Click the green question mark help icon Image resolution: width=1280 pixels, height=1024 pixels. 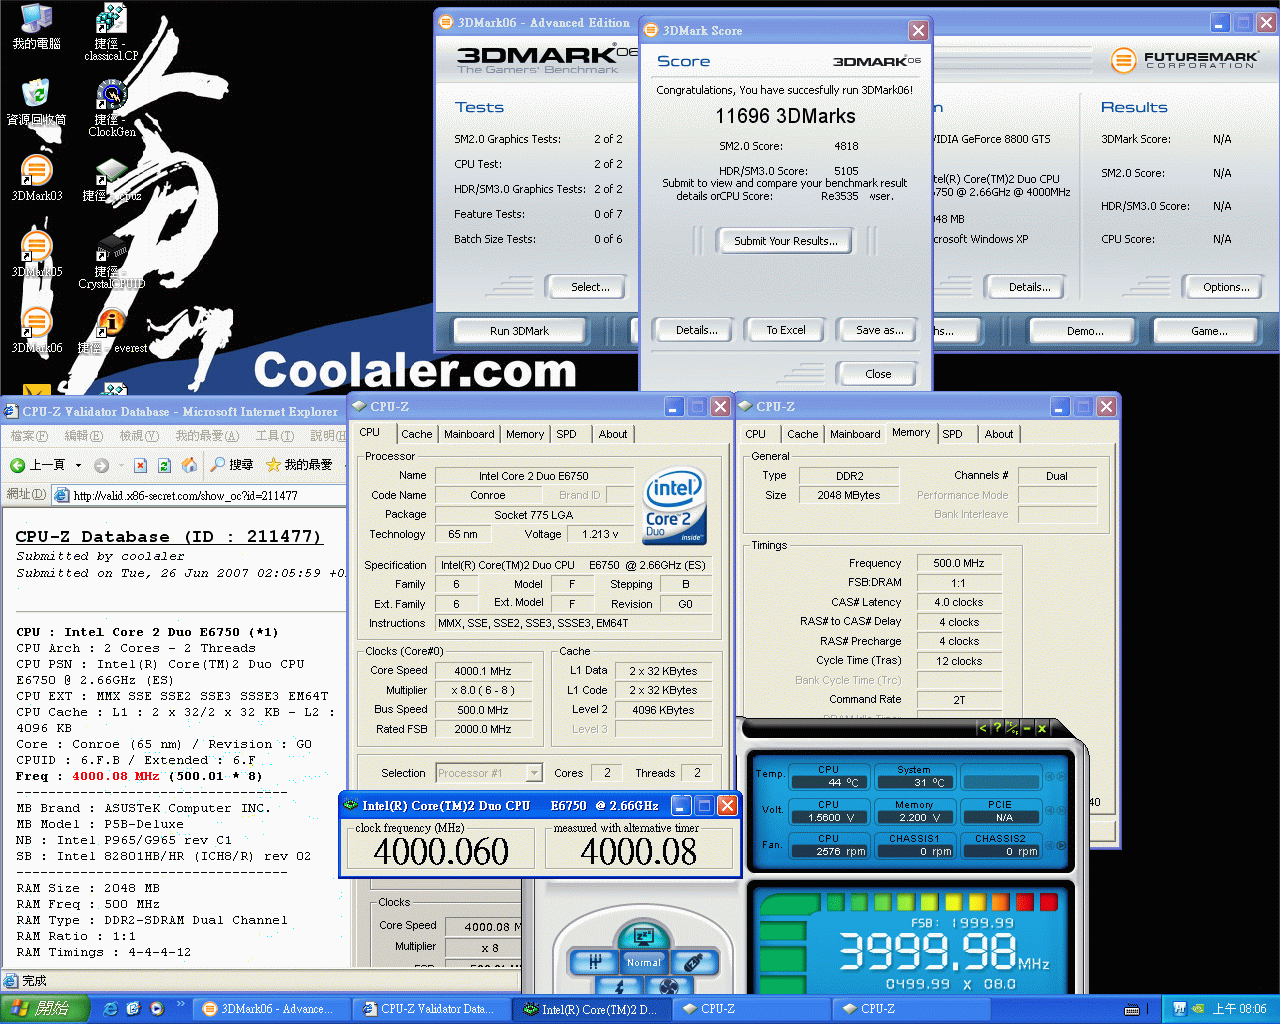997,728
